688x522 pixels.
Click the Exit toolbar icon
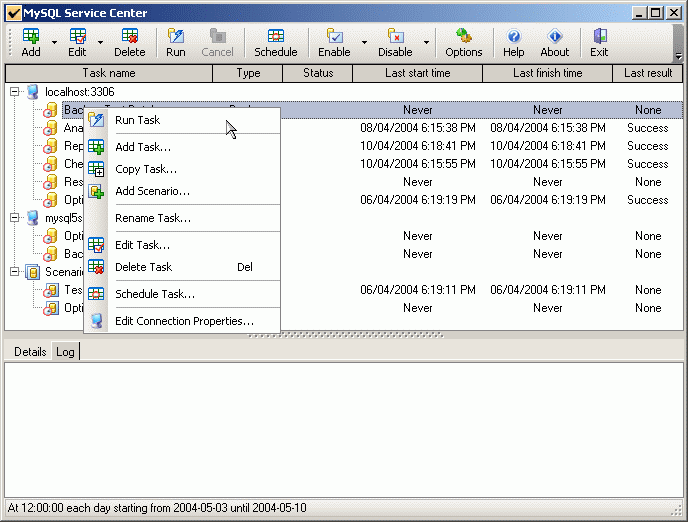[x=599, y=36]
